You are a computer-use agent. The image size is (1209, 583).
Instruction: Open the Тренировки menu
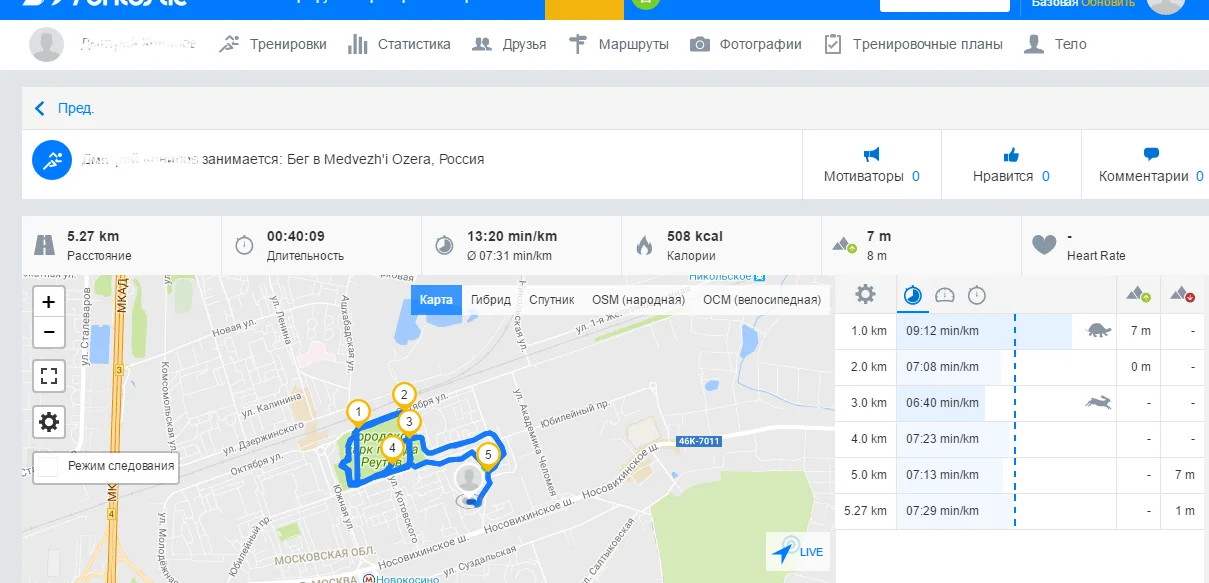pyautogui.click(x=274, y=44)
